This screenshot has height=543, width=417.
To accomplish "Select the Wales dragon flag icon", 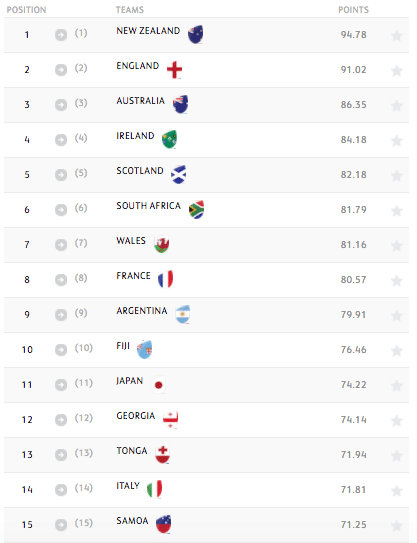I will [x=162, y=244].
